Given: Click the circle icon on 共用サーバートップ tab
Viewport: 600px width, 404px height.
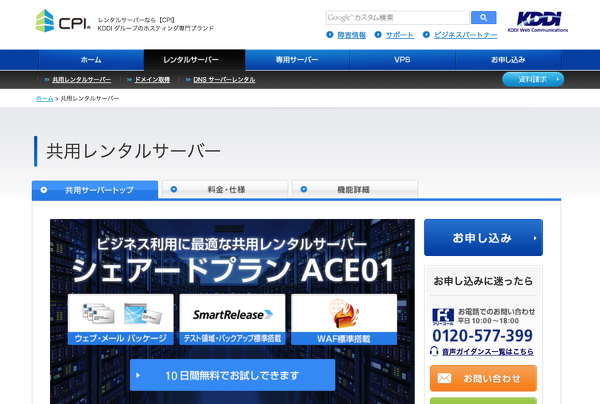Looking at the screenshot, I should [44, 190].
